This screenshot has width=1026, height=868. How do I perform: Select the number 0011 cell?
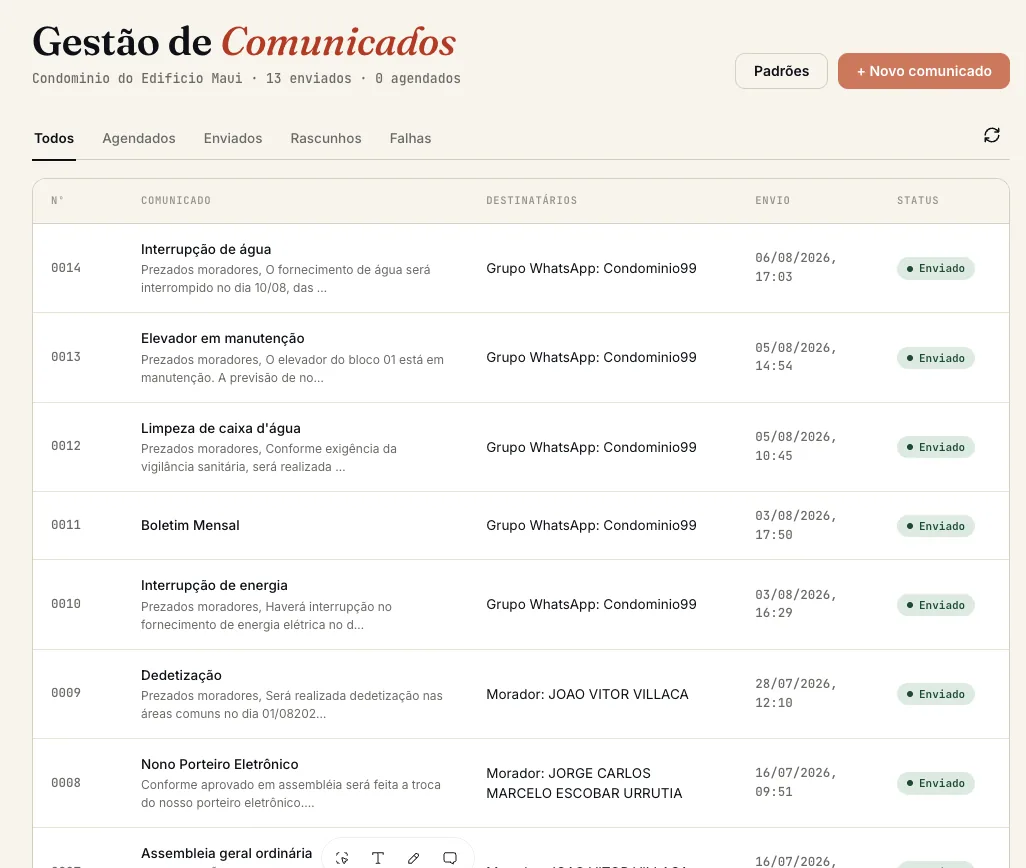pyautogui.click(x=66, y=525)
